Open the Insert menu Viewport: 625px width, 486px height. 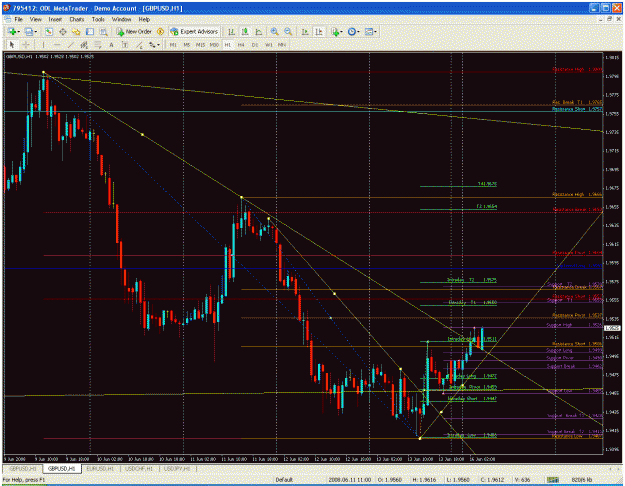pos(55,19)
